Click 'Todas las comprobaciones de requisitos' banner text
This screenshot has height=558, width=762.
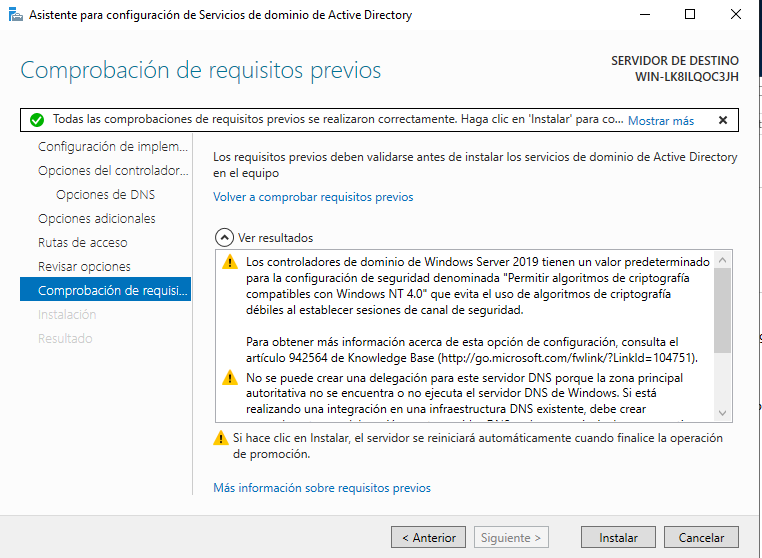(338, 119)
